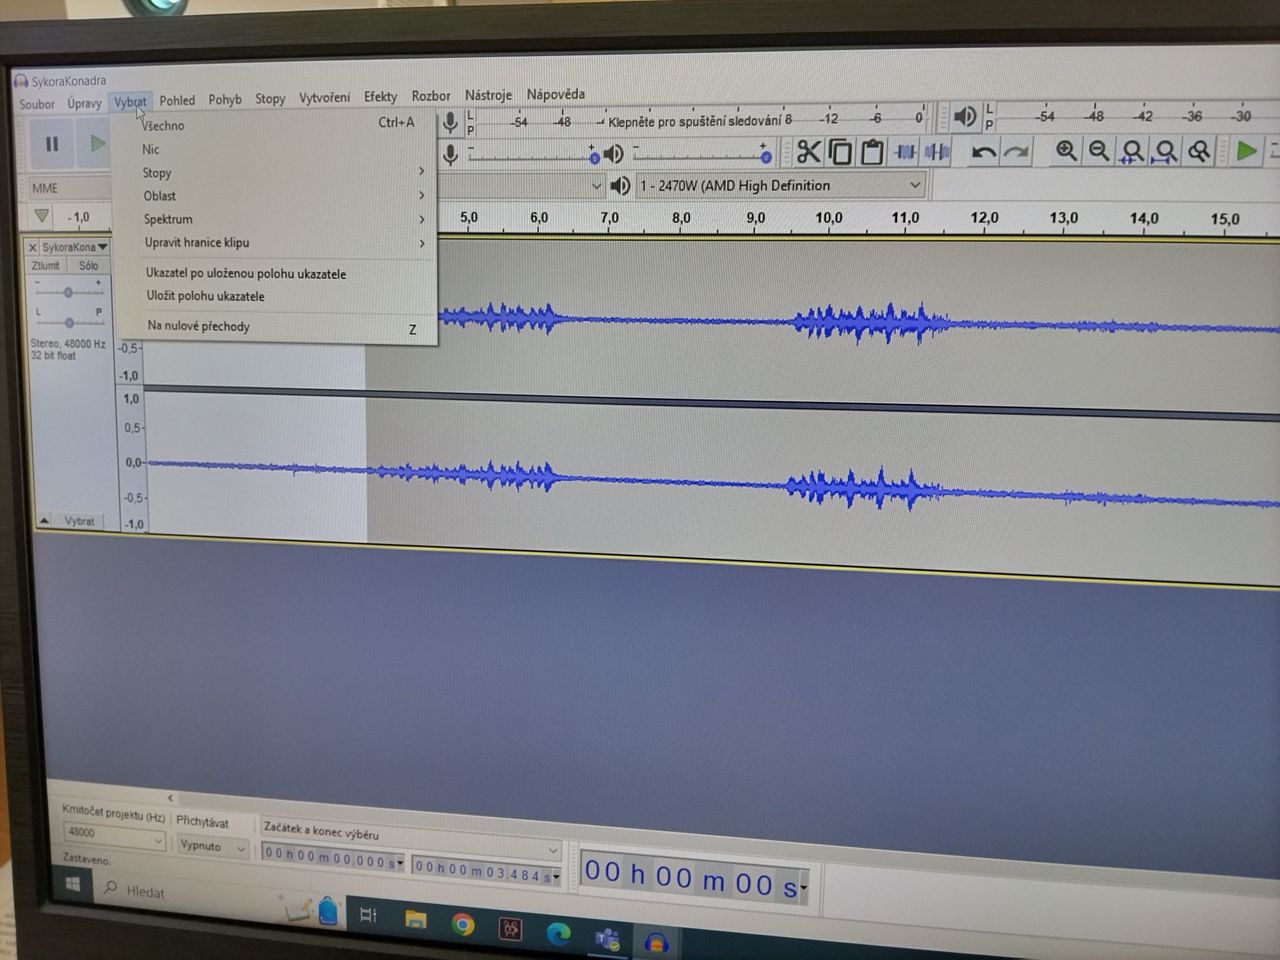1280x960 pixels.
Task: Click the Undo arrow icon
Action: (x=984, y=152)
